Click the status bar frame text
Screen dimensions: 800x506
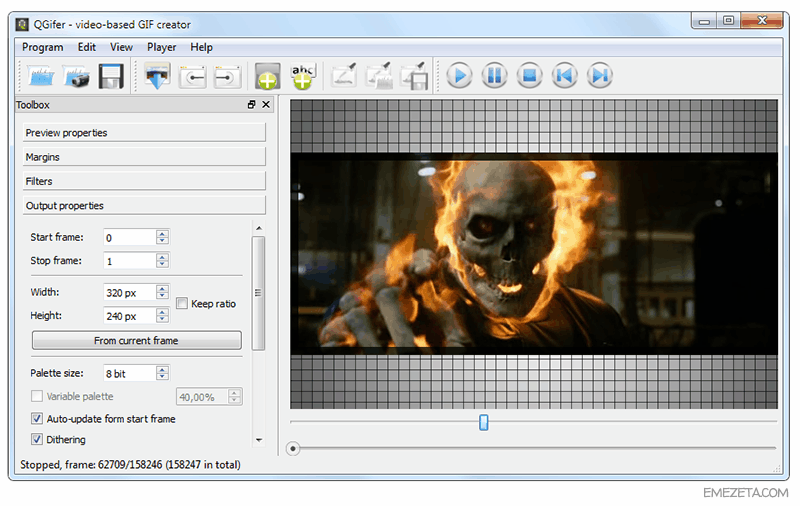(130, 465)
